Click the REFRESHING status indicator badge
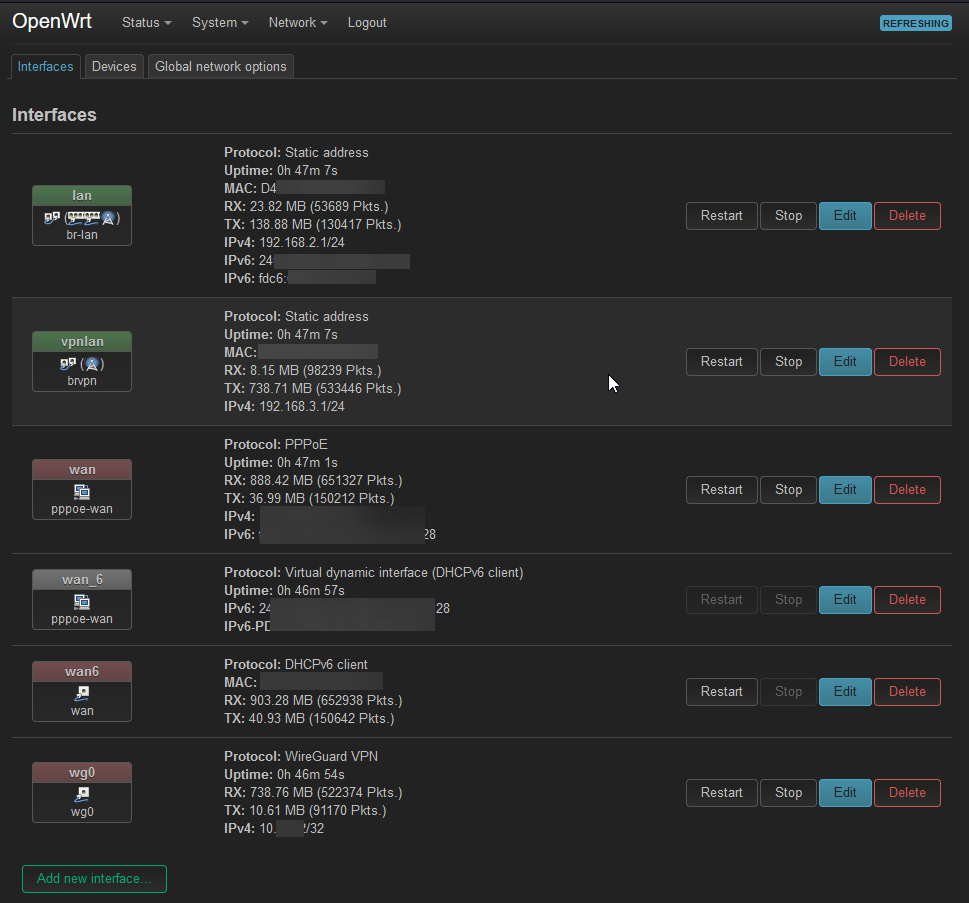Screen dimensions: 969x903 (x=915, y=23)
